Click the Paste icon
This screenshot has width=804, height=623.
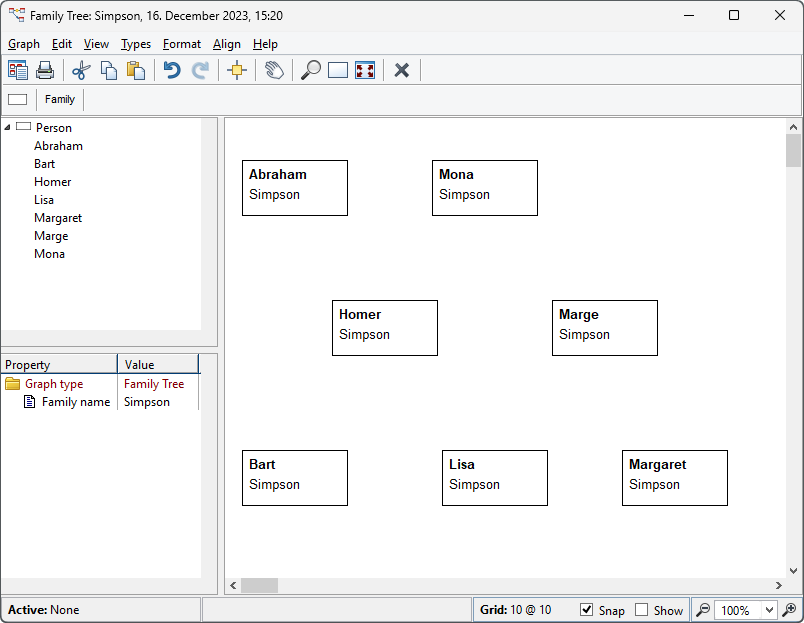[x=137, y=70]
